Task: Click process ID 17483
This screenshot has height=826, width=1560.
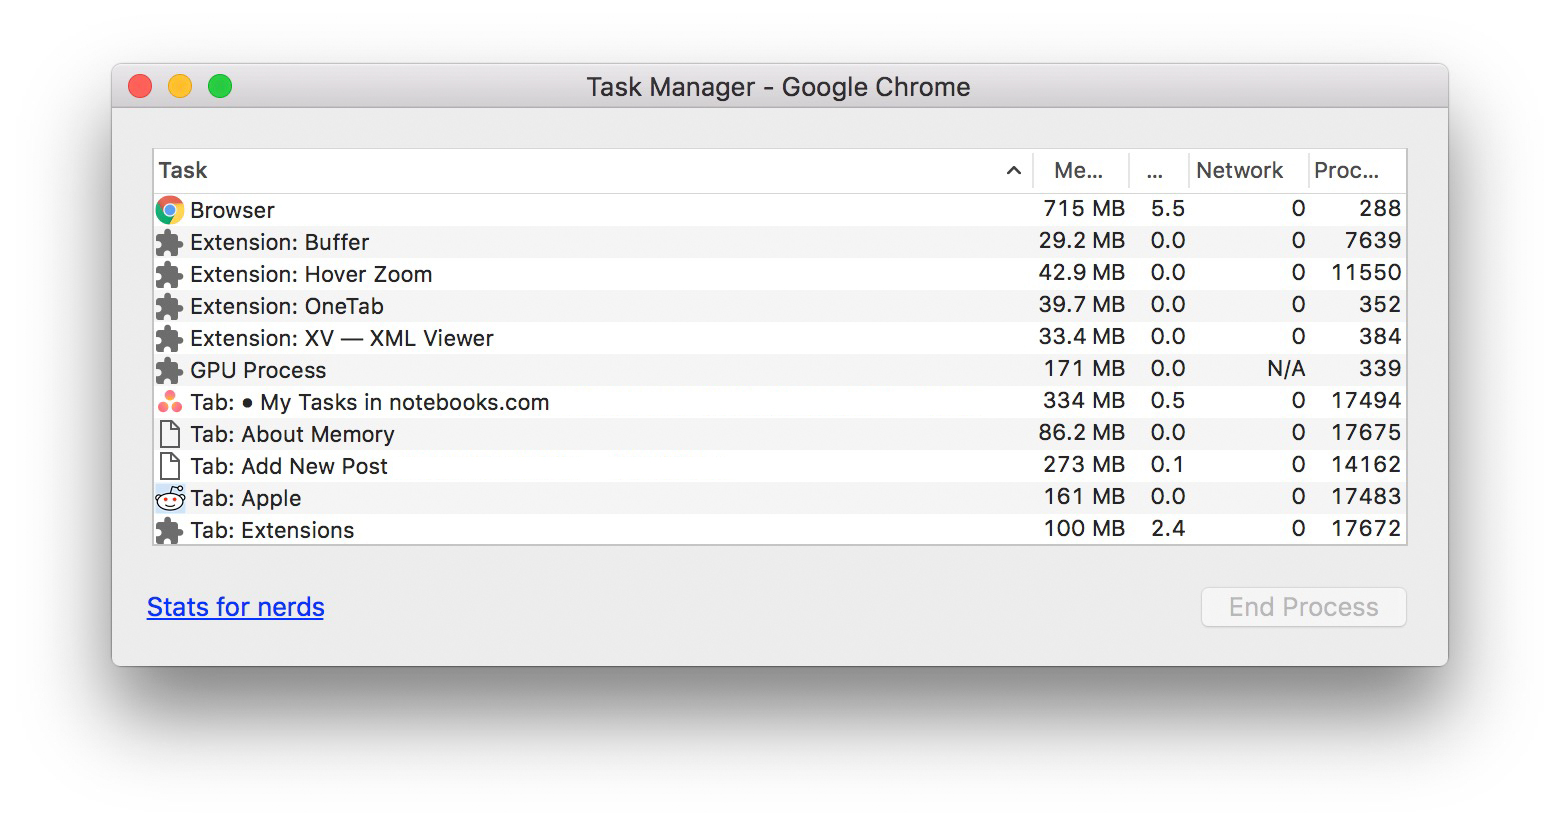Action: [1366, 496]
